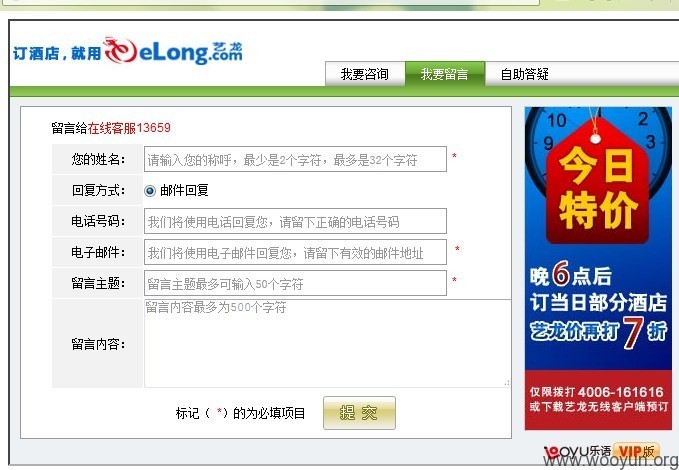Screen dimensions: 679x470
Task: Click inside the 留言内容 message textarea
Action: point(327,343)
